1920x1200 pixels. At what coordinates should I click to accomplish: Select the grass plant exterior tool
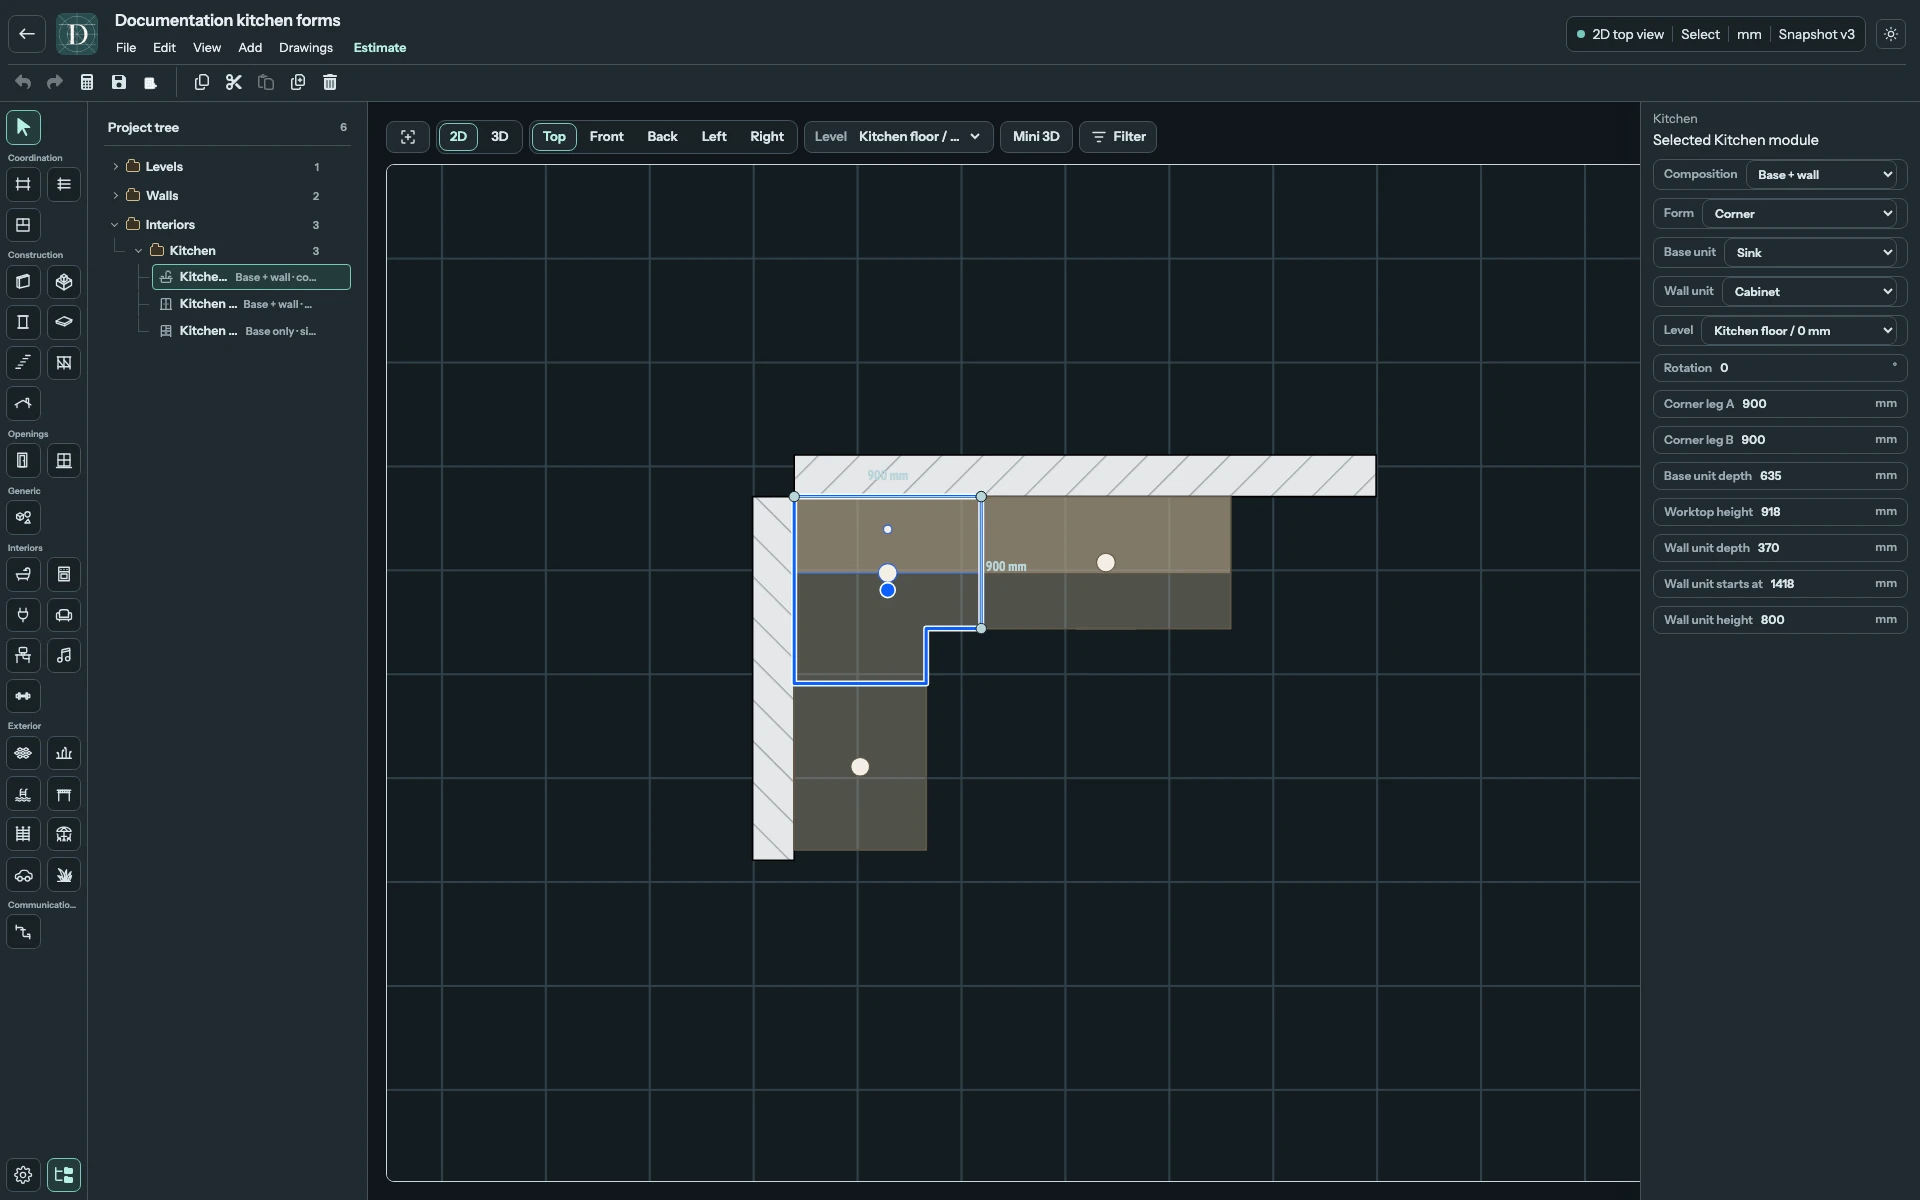[x=64, y=875]
